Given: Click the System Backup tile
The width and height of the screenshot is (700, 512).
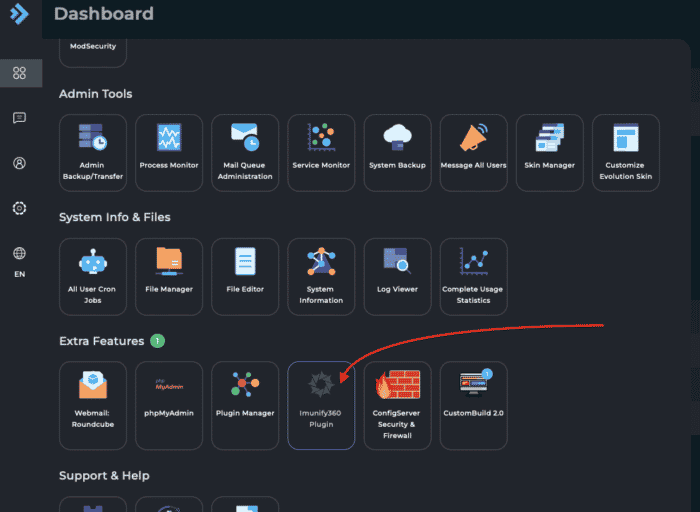Looking at the screenshot, I should click(x=397, y=152).
